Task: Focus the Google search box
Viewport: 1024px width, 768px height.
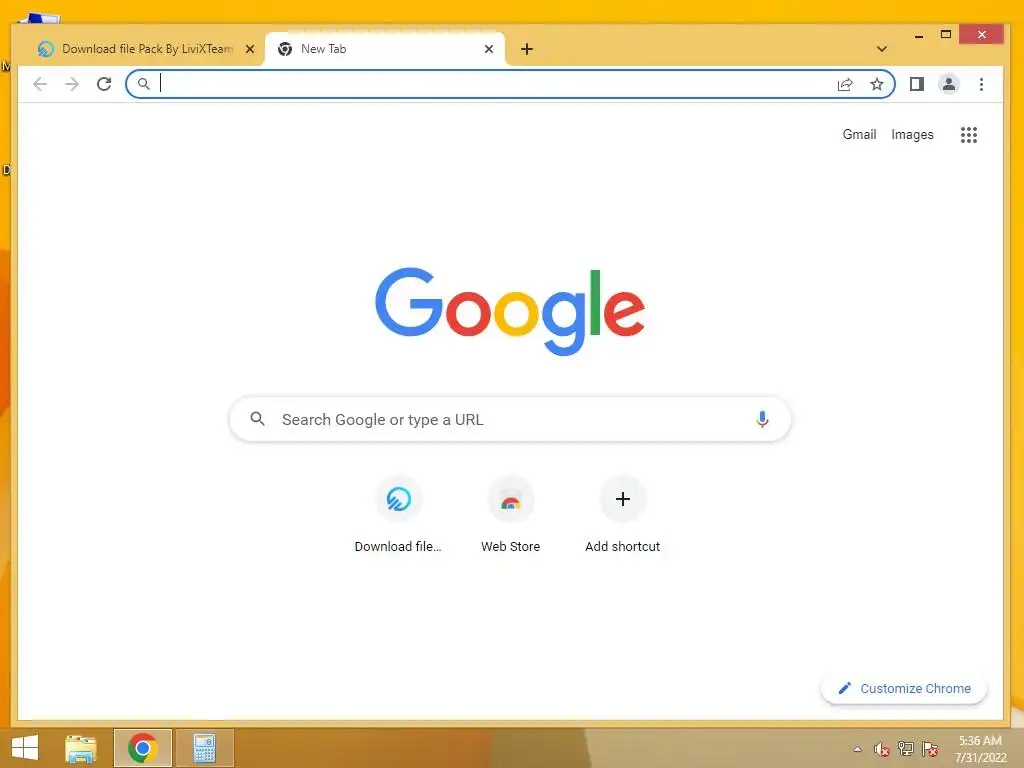Action: [510, 419]
